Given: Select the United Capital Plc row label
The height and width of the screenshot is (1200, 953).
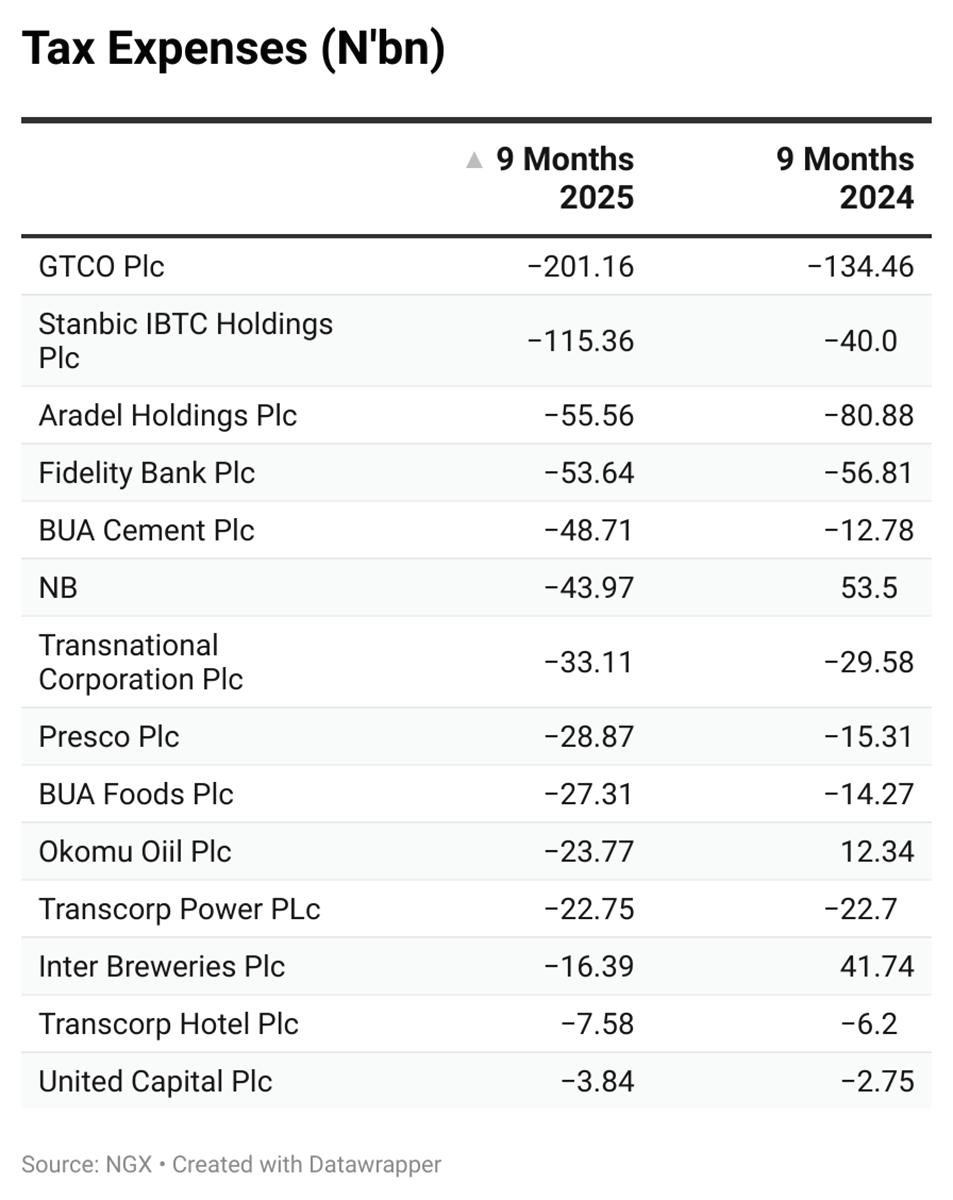Looking at the screenshot, I should click(x=155, y=1082).
